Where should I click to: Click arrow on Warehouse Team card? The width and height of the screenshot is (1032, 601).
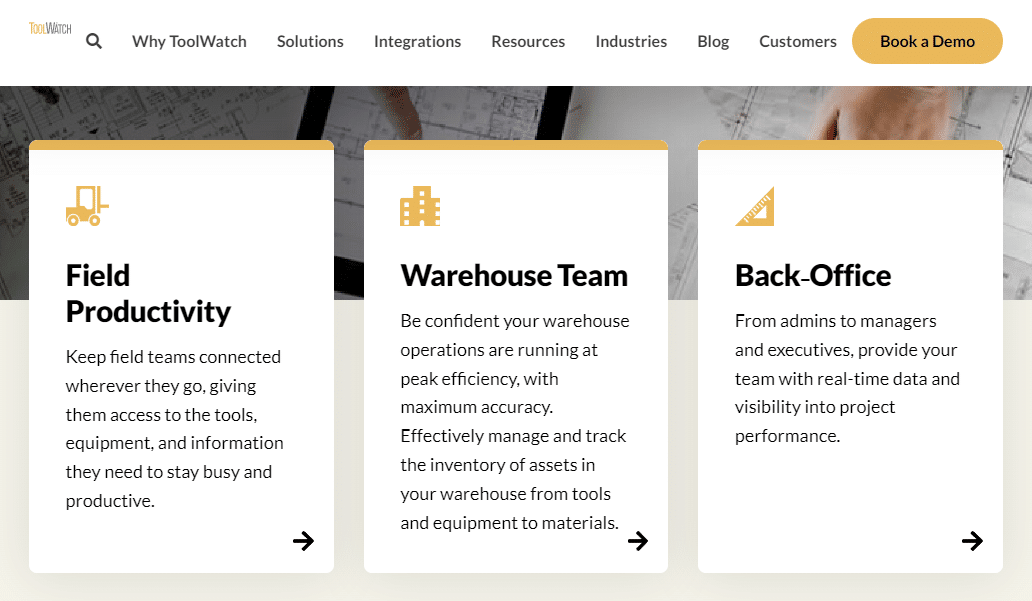[x=637, y=541]
